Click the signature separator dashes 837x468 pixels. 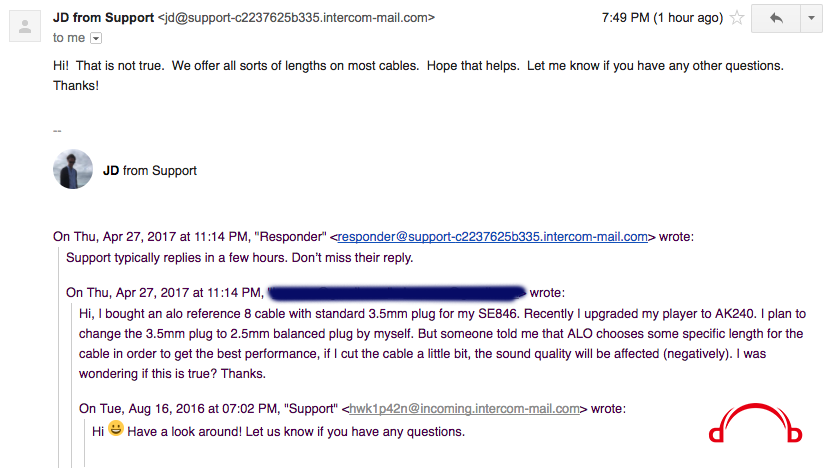point(57,131)
